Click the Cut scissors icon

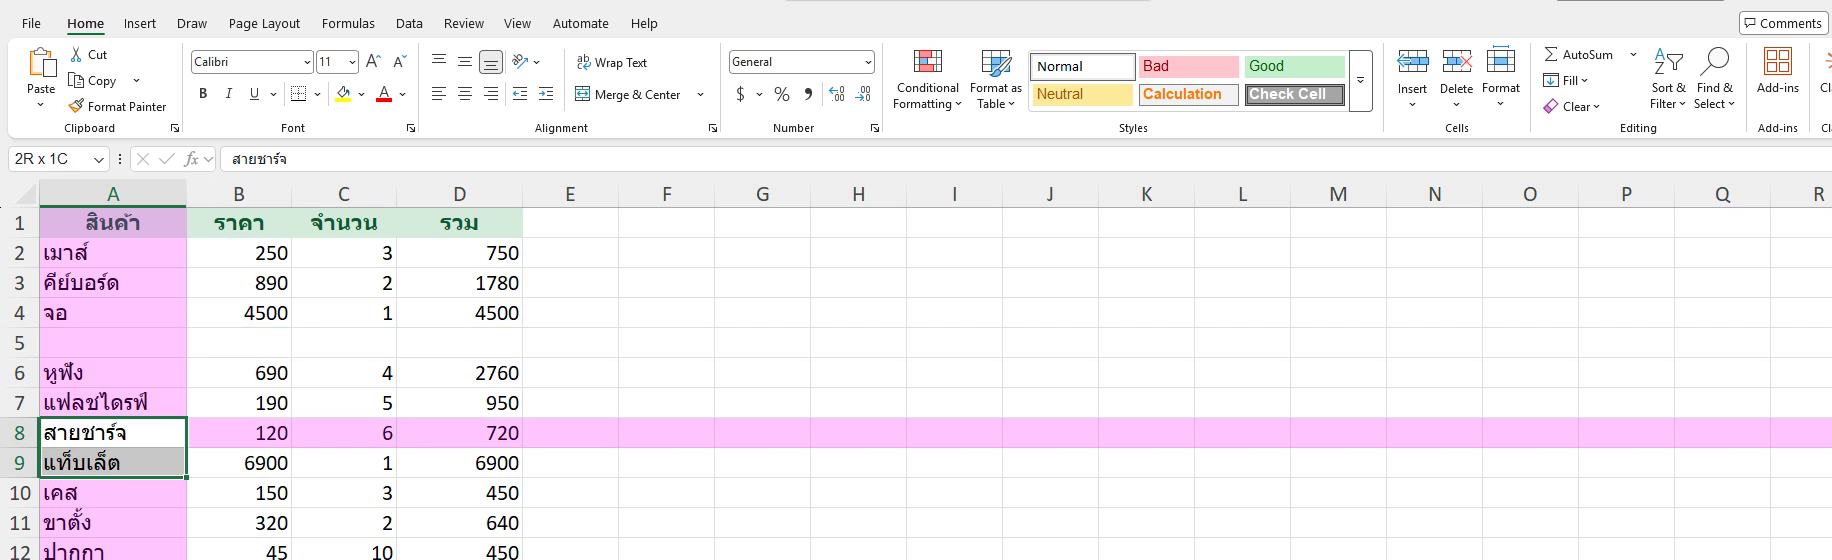point(77,55)
